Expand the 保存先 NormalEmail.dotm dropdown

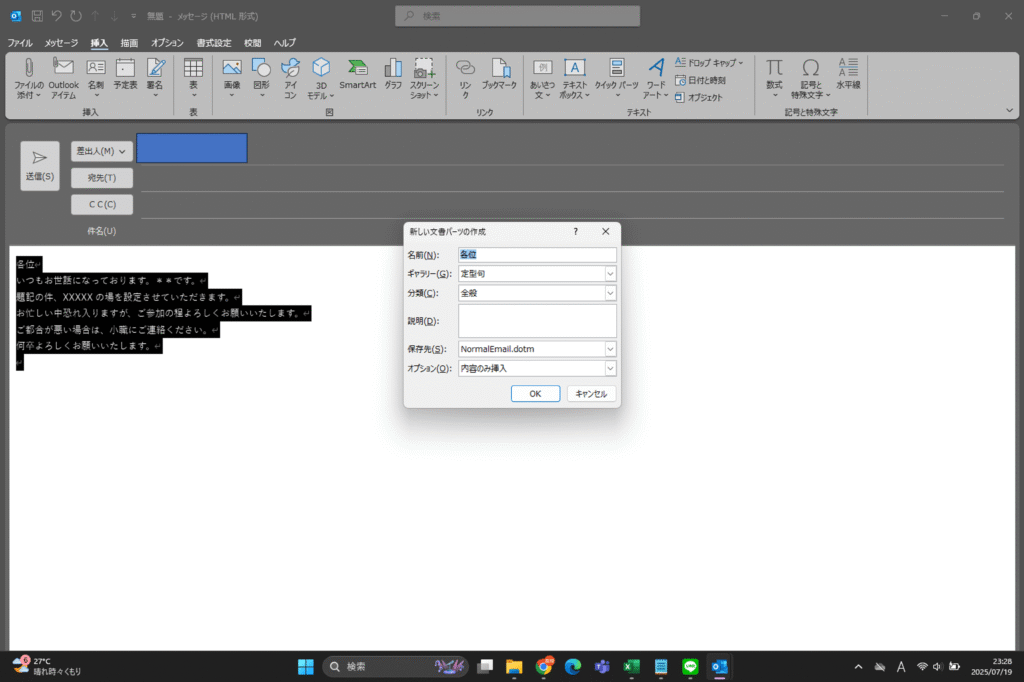tap(610, 349)
